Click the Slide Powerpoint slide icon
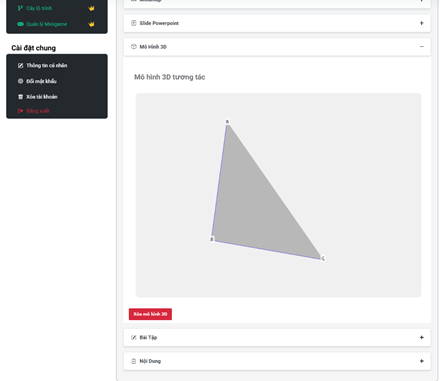This screenshot has height=381, width=440. pos(134,23)
